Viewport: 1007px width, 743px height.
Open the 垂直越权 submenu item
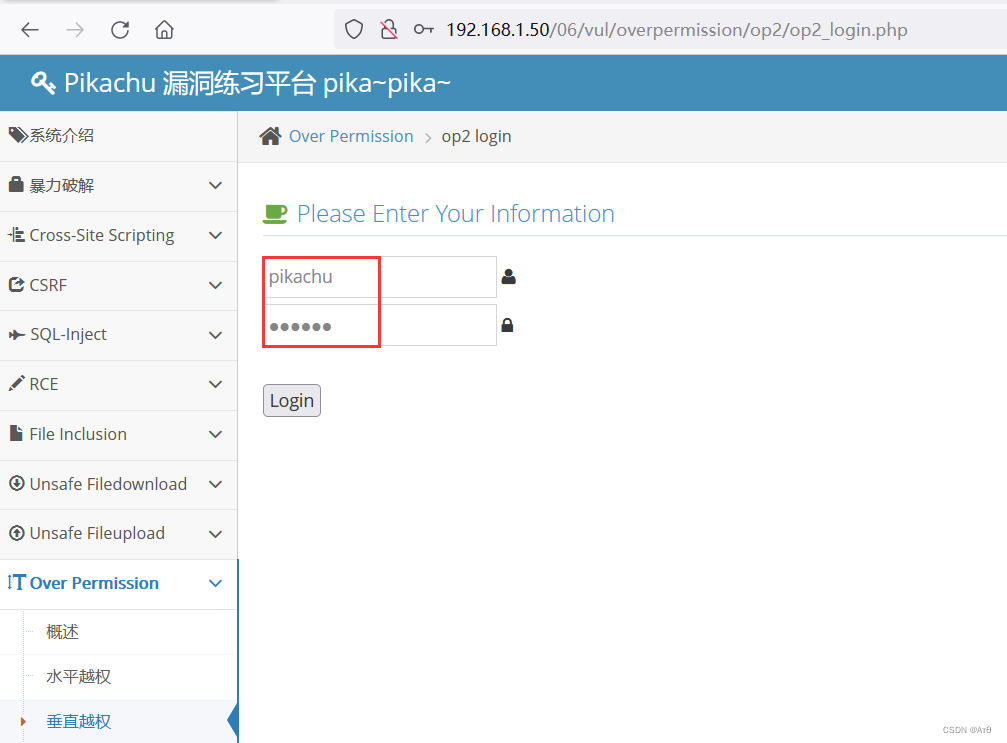pyautogui.click(x=78, y=721)
